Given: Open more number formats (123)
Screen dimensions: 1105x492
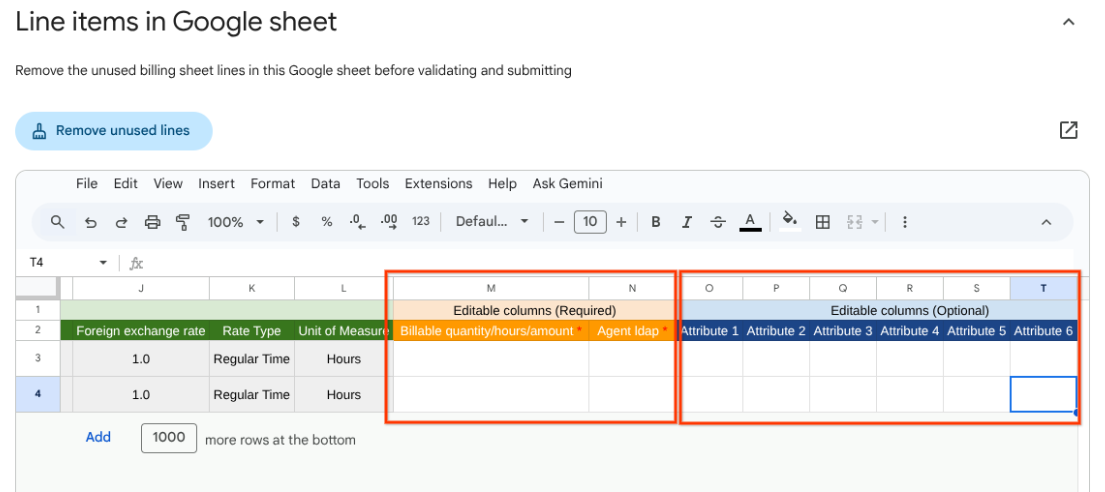Looking at the screenshot, I should click(421, 222).
